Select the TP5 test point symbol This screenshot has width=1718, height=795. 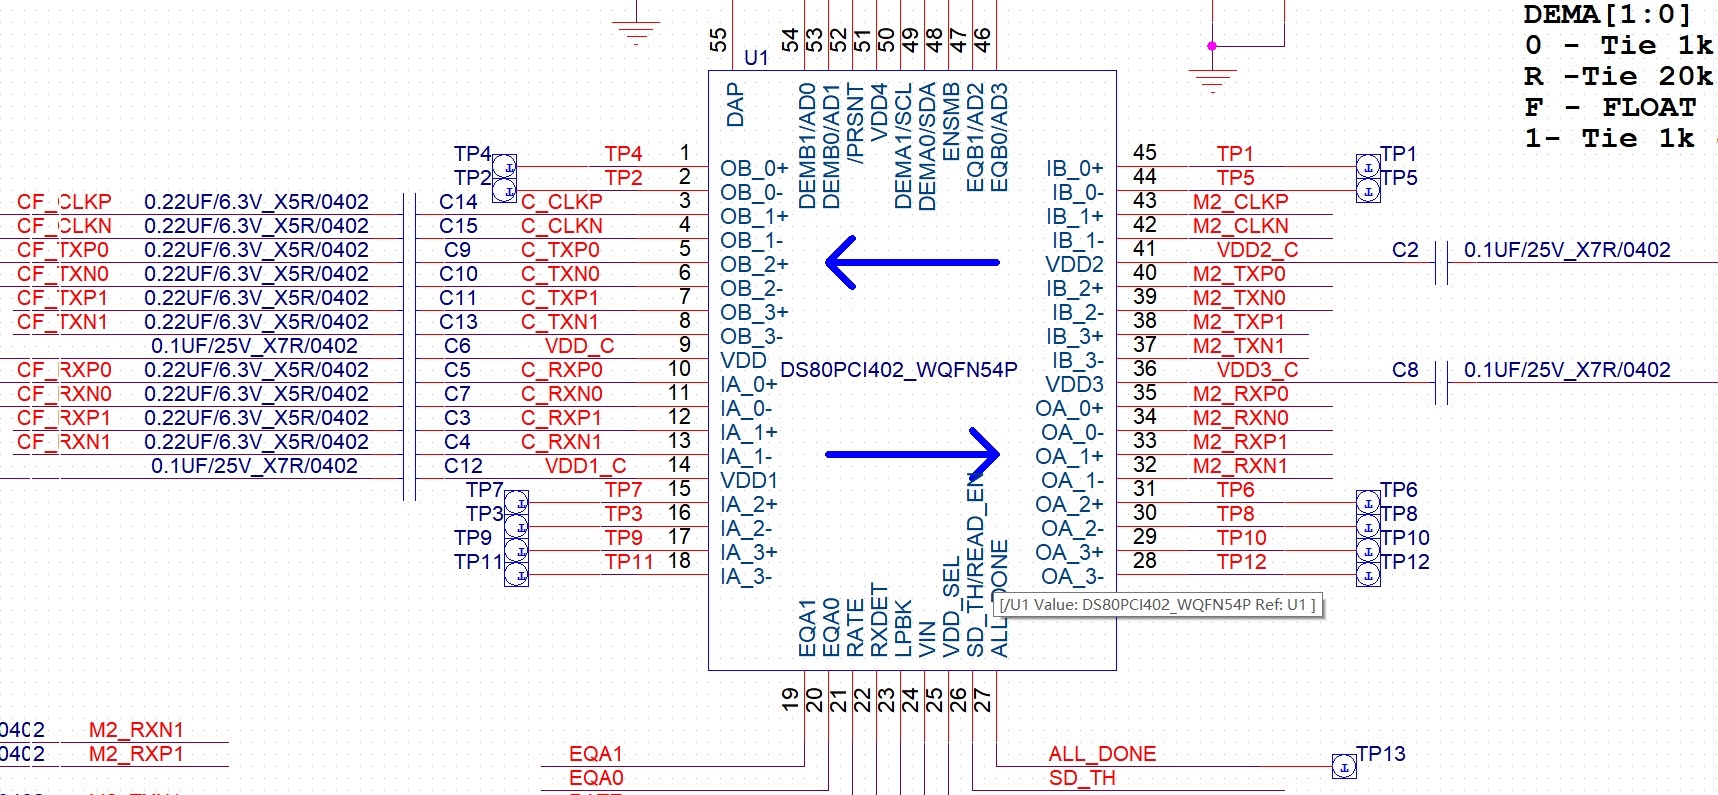1368,190
